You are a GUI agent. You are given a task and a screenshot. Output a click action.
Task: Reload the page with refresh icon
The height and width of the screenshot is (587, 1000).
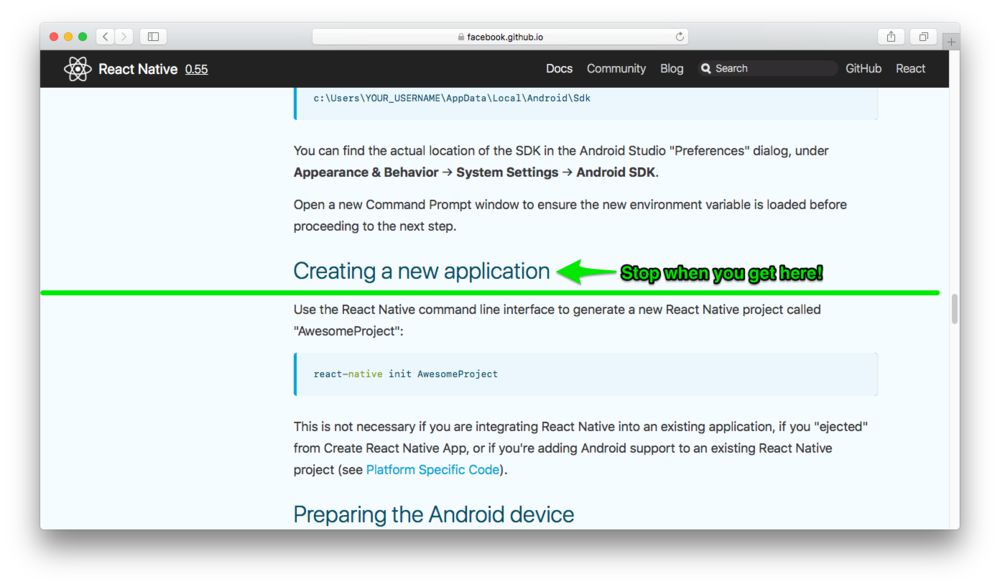(x=679, y=37)
